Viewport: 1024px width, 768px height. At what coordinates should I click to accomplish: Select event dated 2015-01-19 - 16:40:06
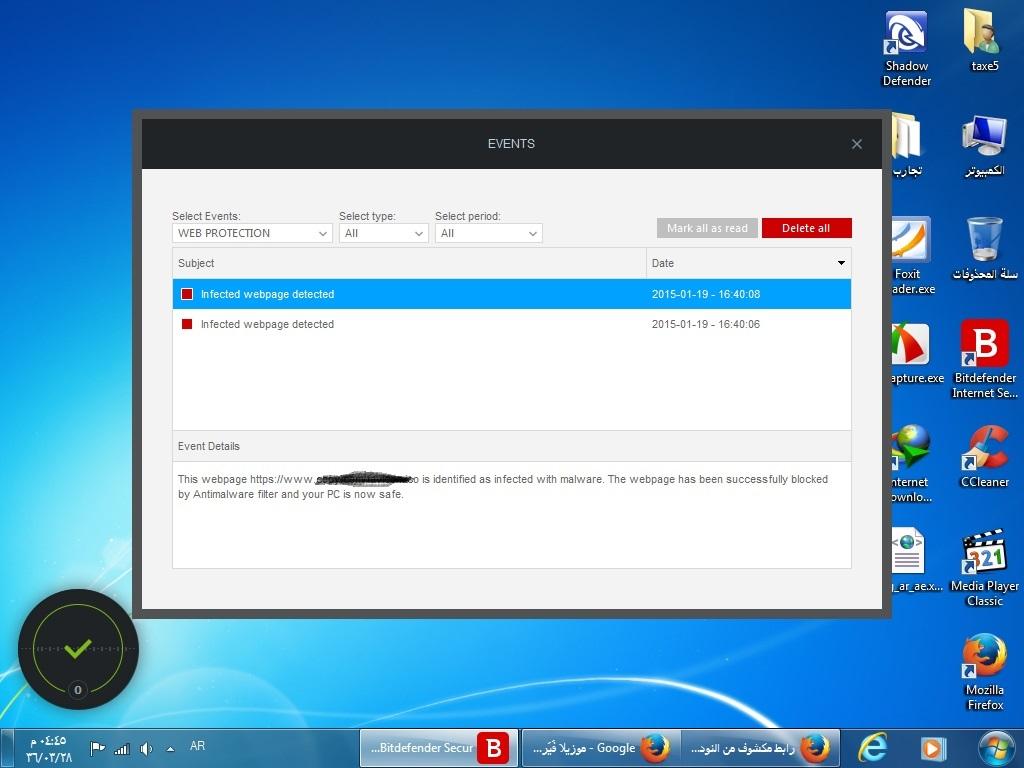click(x=512, y=324)
